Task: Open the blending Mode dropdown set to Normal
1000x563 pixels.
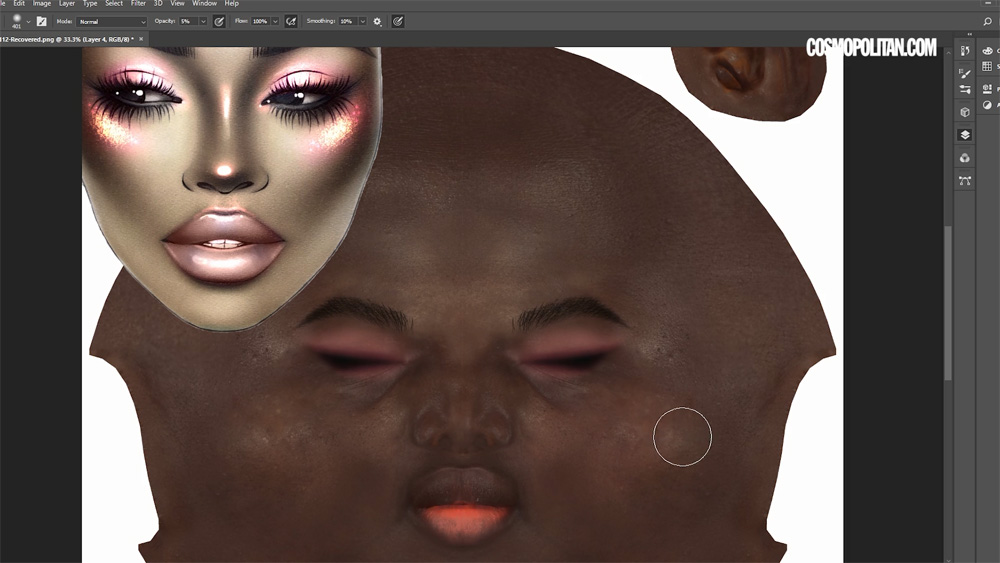Action: coord(112,22)
